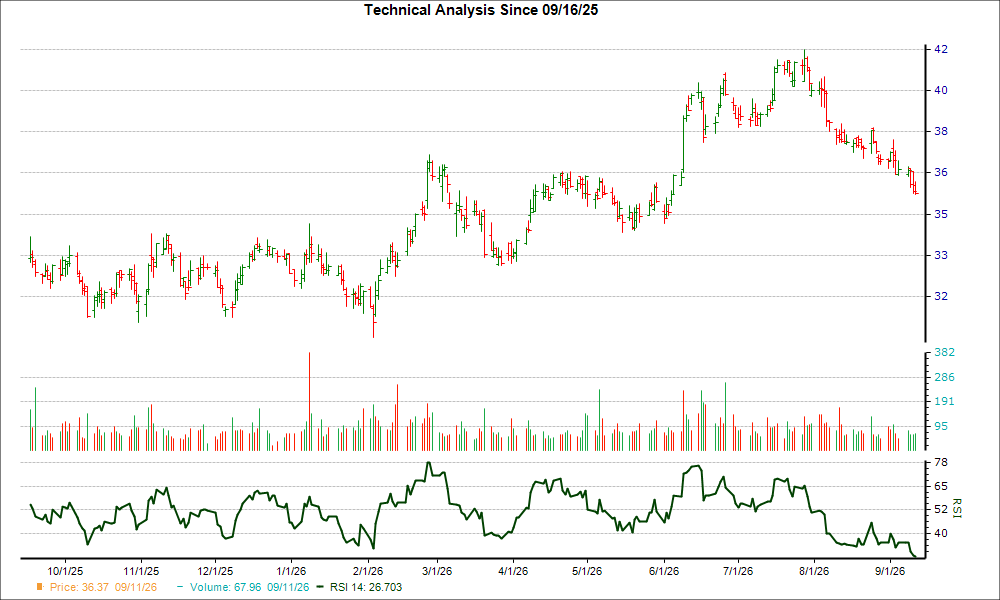Click the 12/1/25 date label
The height and width of the screenshot is (600, 1000).
pyautogui.click(x=215, y=571)
